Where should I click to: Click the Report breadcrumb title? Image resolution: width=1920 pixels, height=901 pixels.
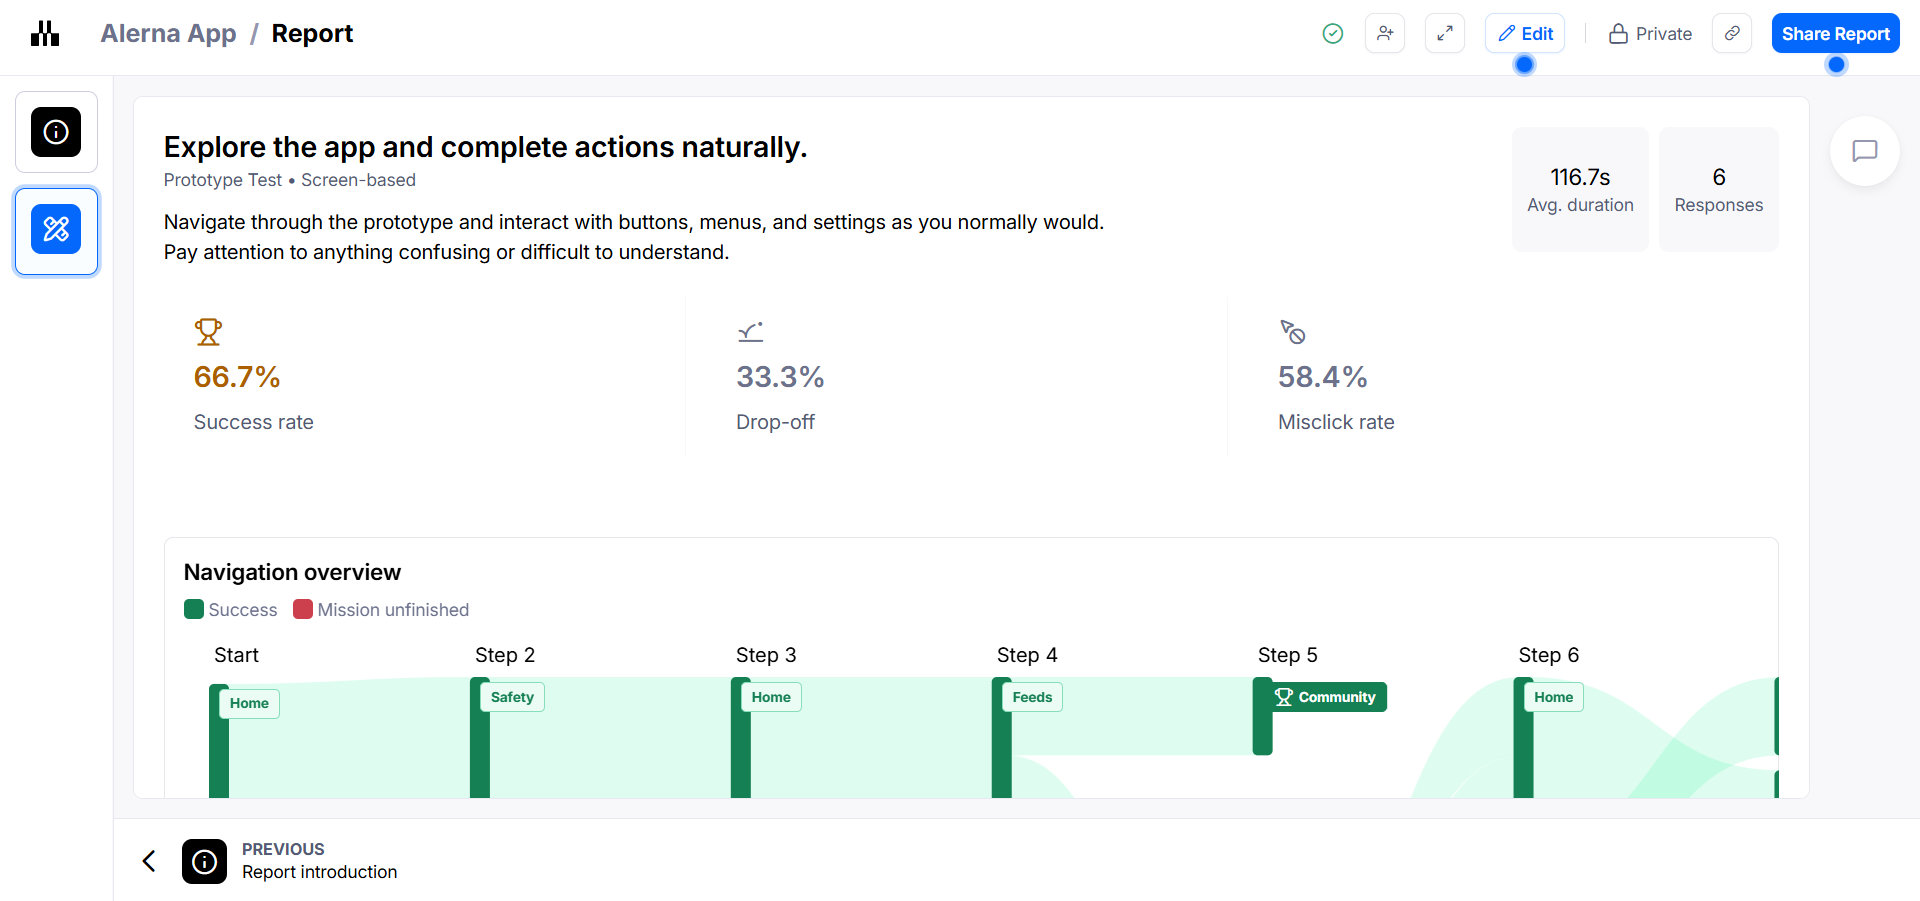click(x=312, y=33)
